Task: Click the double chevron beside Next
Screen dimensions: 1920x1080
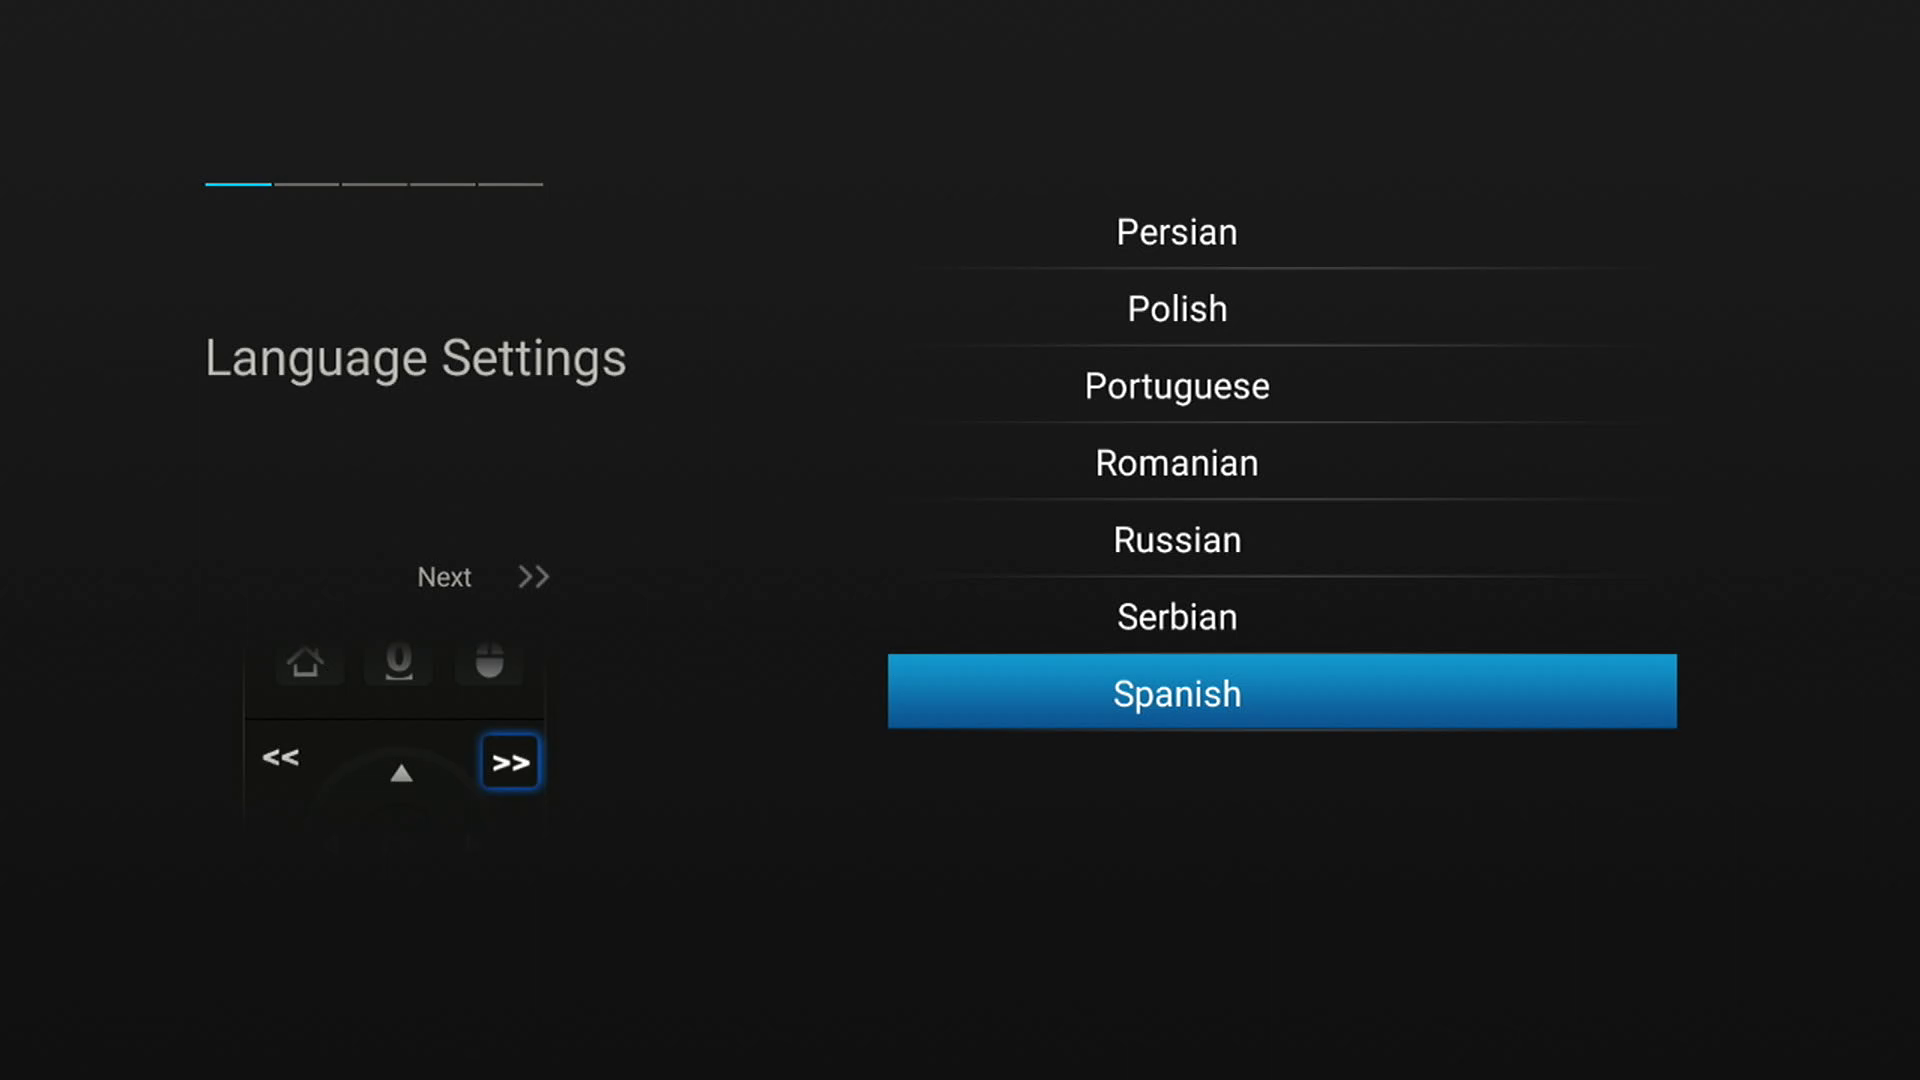Action: 533,577
